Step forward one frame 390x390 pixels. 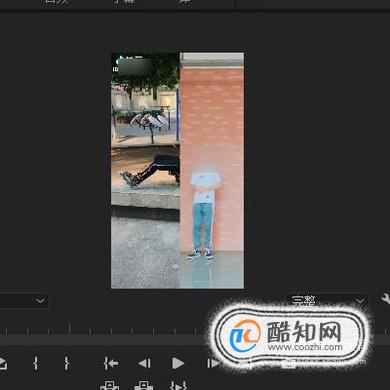pos(213,363)
